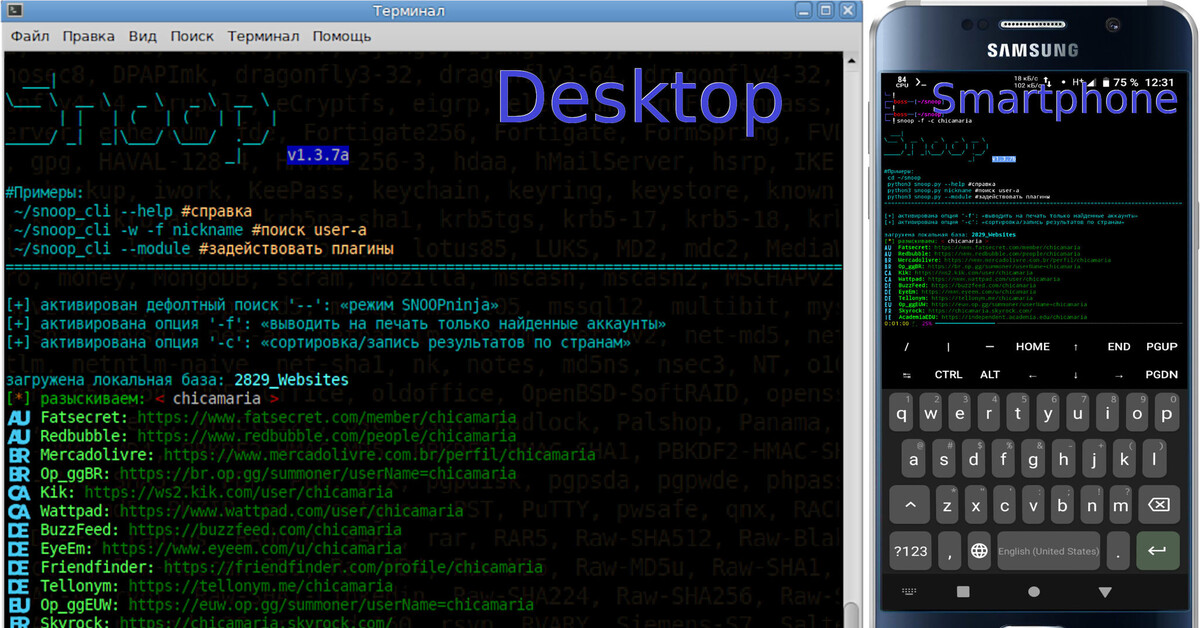This screenshot has height=628, width=1200.
Task: Open the Файл menu
Action: pyautogui.click(x=30, y=36)
